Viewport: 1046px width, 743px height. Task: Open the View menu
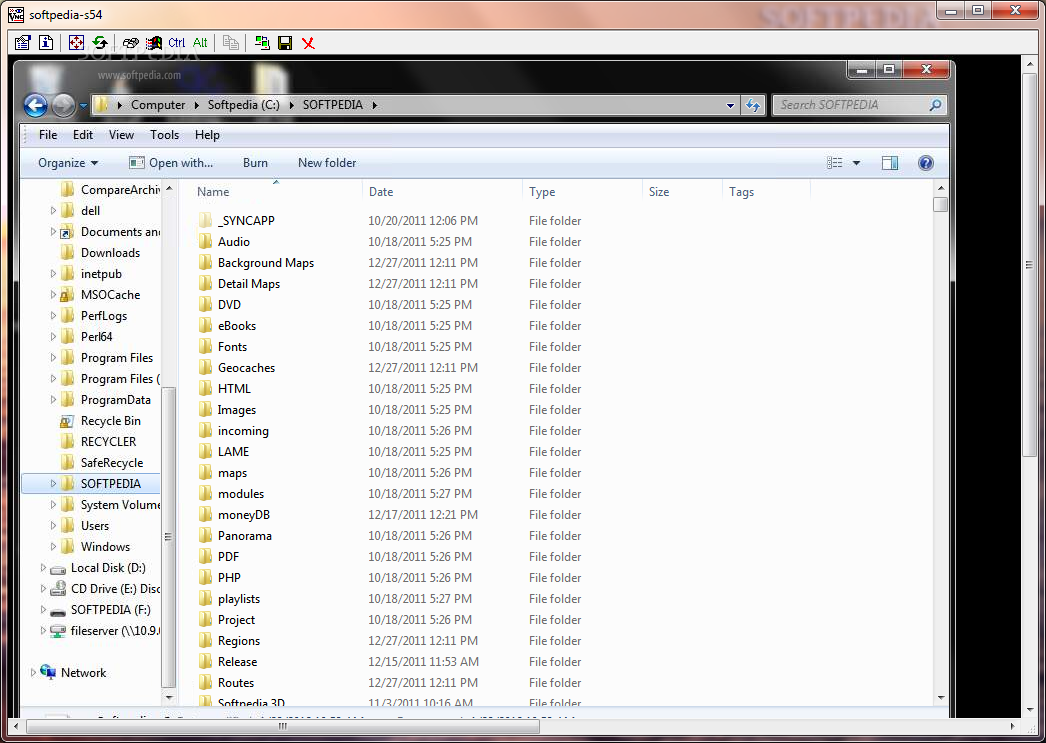(121, 135)
